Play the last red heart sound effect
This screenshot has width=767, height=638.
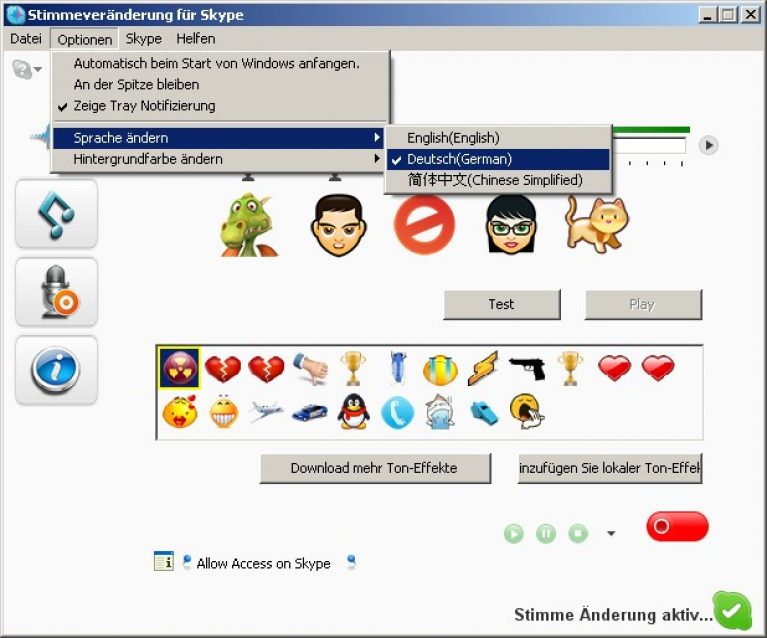(x=658, y=368)
